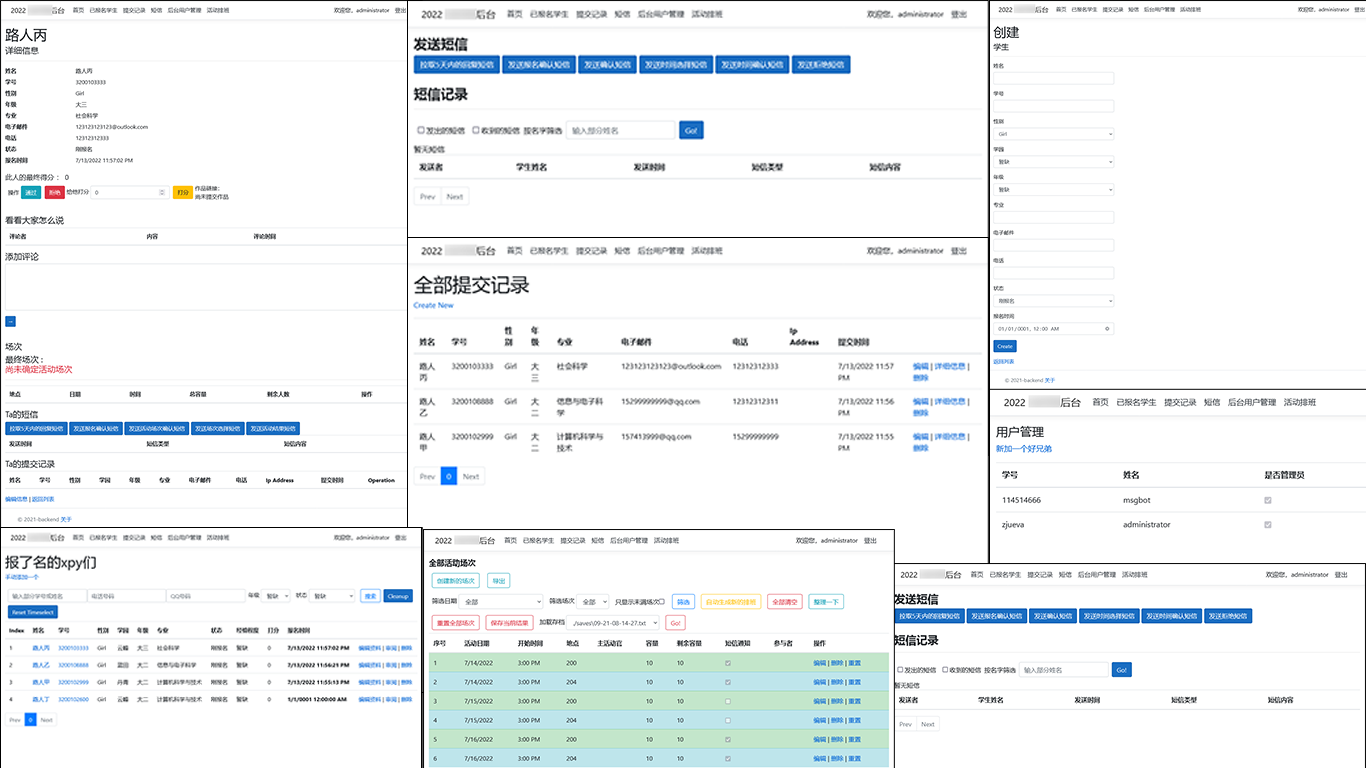1366x768 pixels.
Task: Toggle 只显示未满场次 checkbox in 全部活动场次 page
Action: click(661, 602)
